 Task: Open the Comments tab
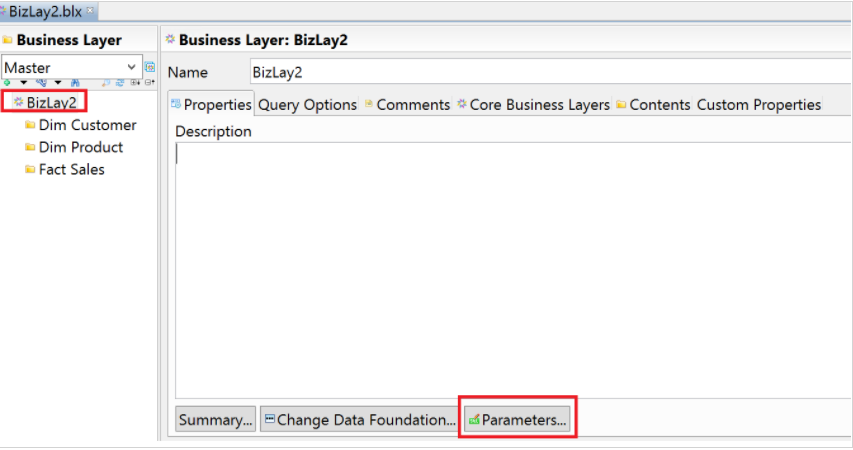(x=407, y=104)
